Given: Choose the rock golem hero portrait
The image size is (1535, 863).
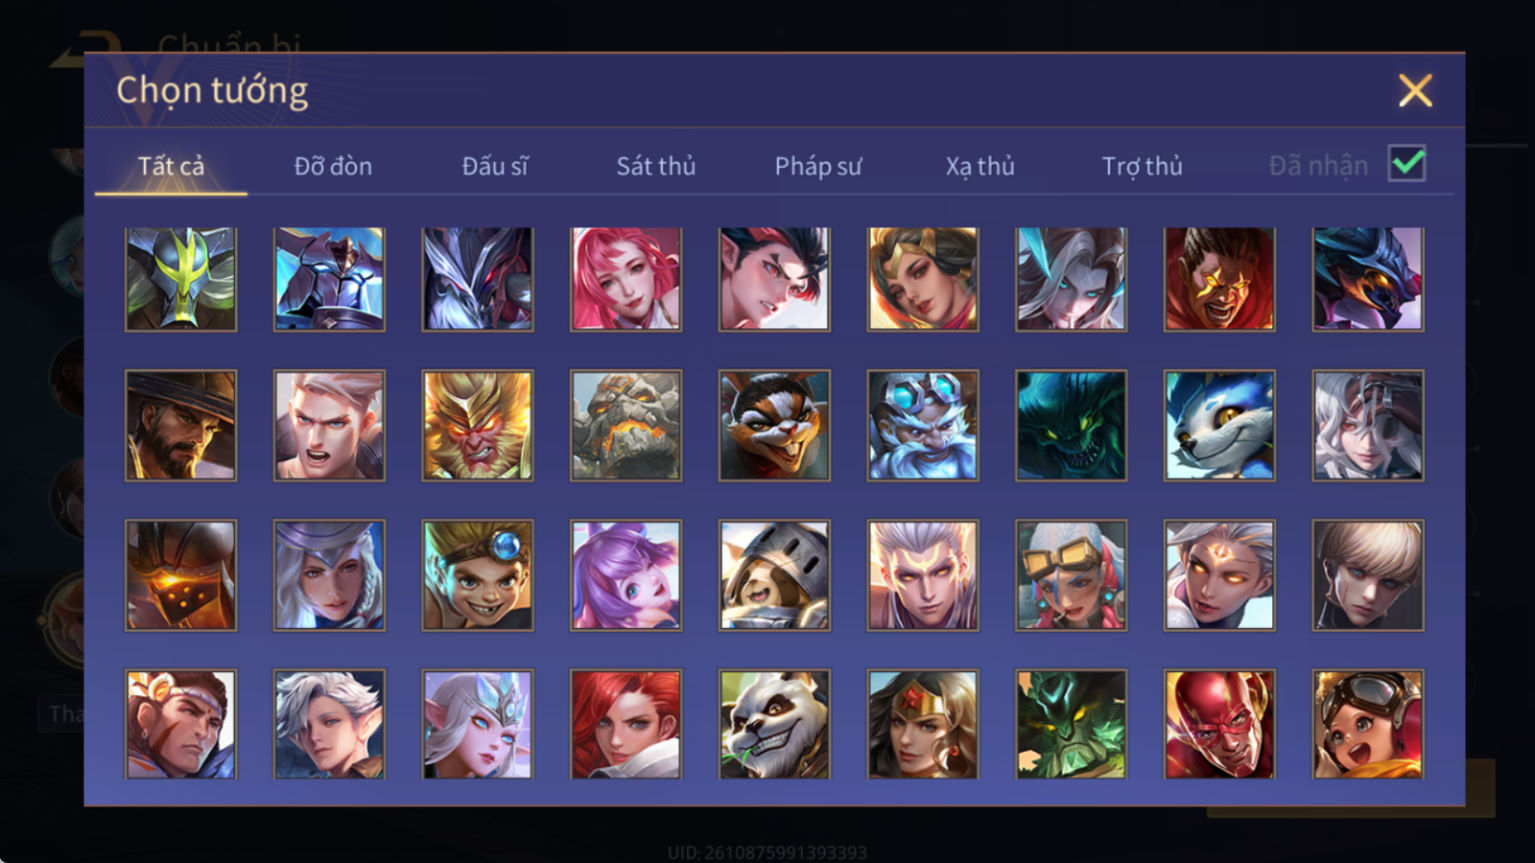Looking at the screenshot, I should (626, 425).
